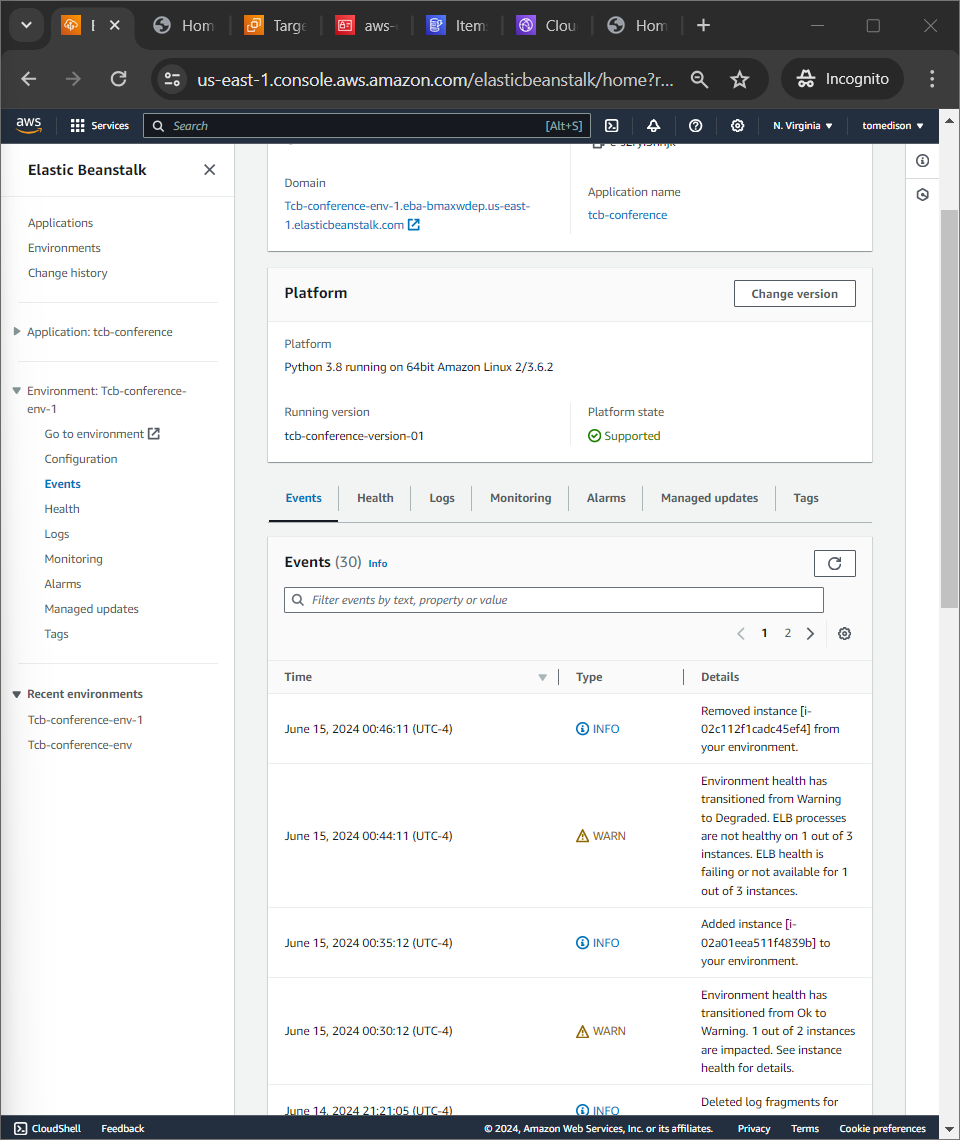
Task: Open sidebar Managed updates link
Action: (92, 609)
